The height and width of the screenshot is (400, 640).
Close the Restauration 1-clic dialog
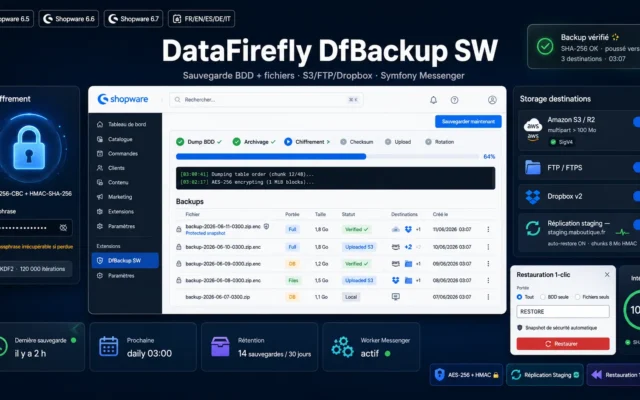coord(607,275)
